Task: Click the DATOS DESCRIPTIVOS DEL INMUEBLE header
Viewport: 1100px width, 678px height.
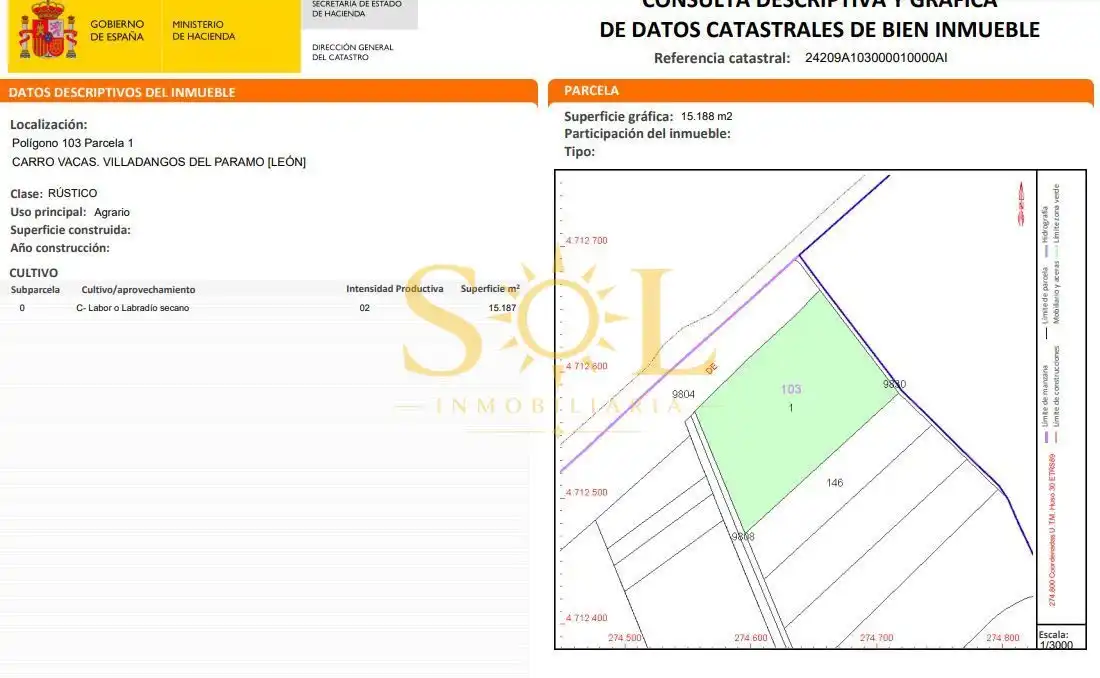Action: pos(122,92)
